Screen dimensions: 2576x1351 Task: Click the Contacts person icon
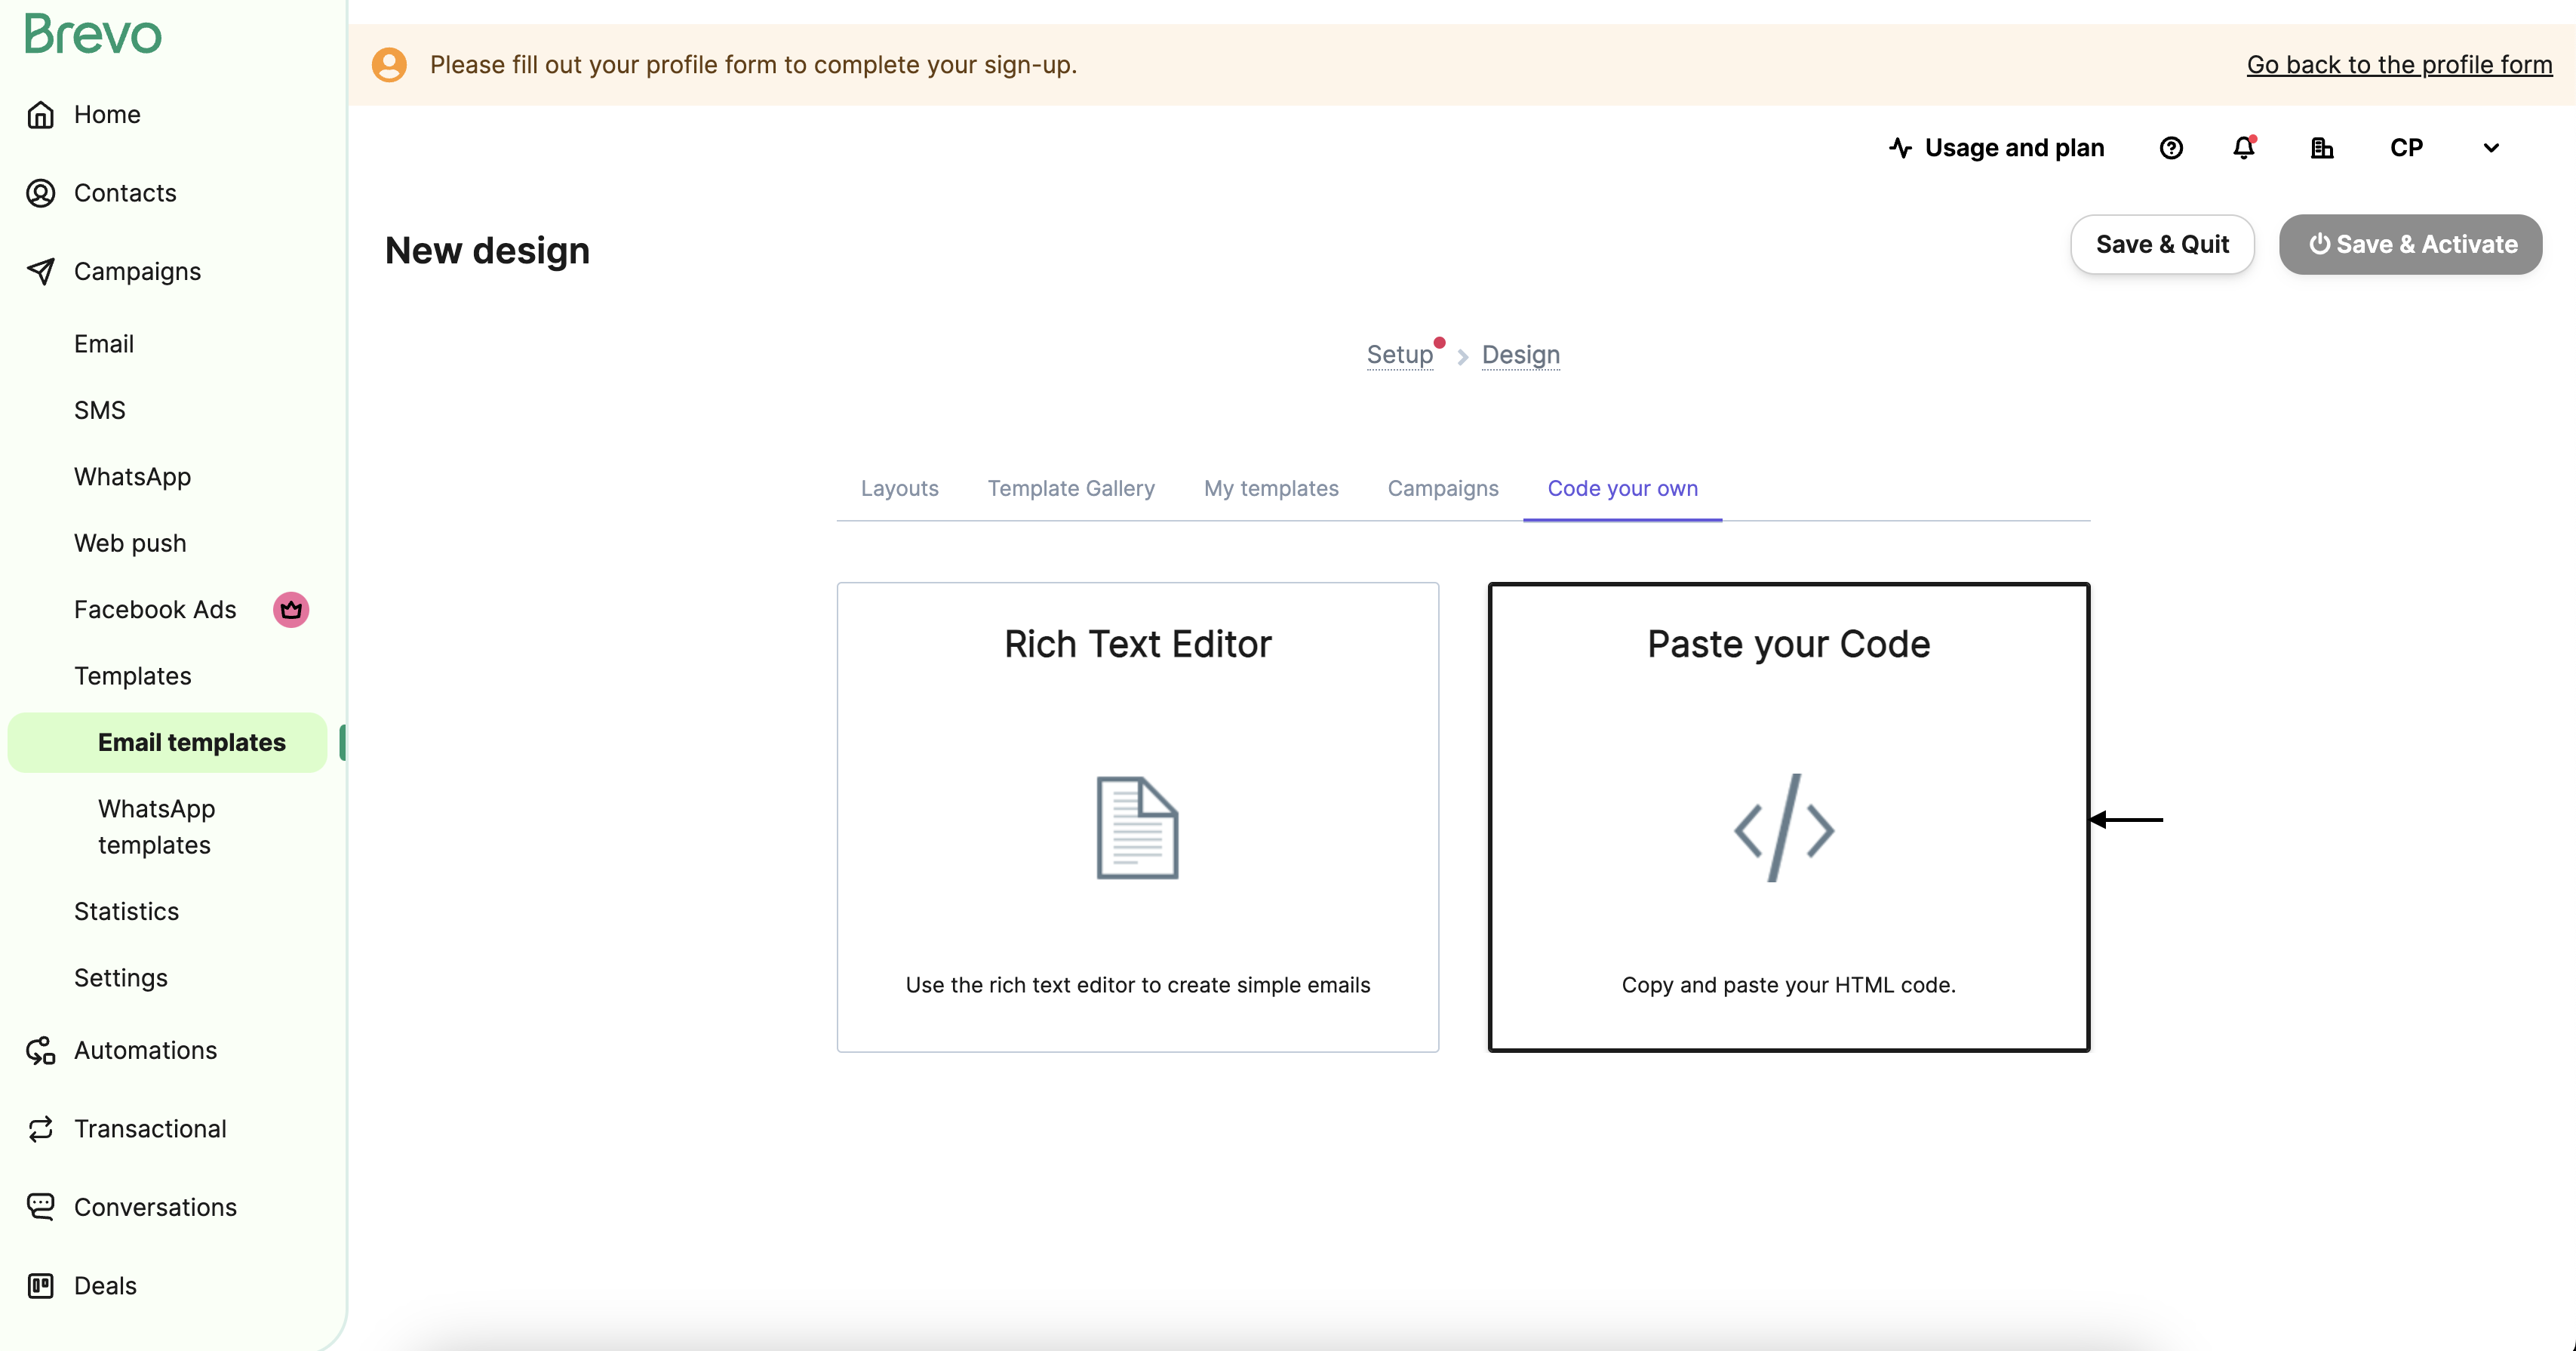coord(41,193)
